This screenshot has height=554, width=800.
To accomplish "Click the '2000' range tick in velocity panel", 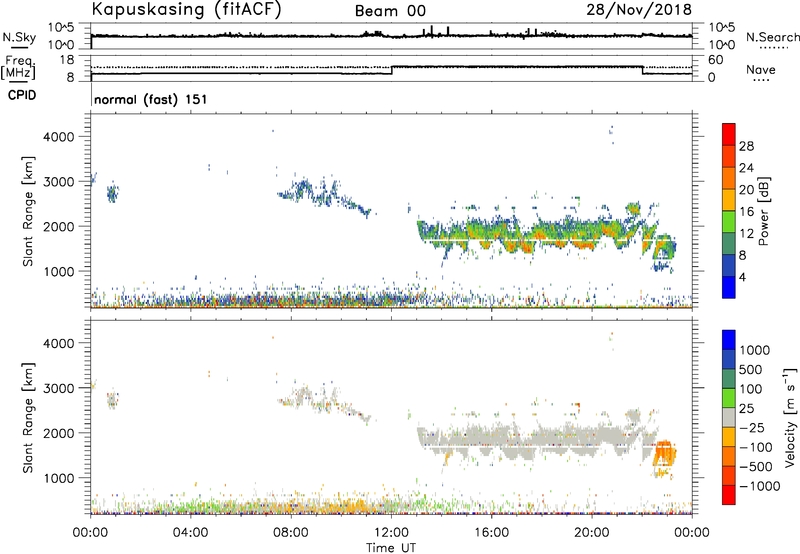I will pyautogui.click(x=58, y=433).
